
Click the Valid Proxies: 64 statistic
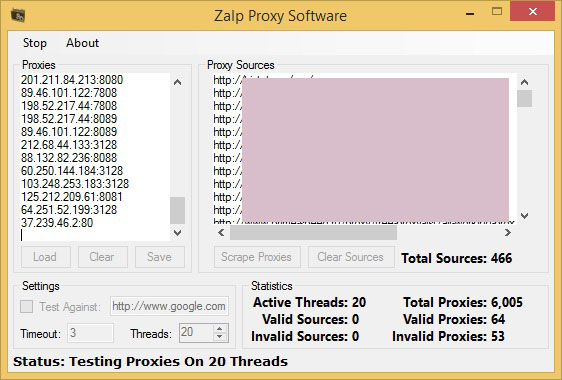[454, 319]
